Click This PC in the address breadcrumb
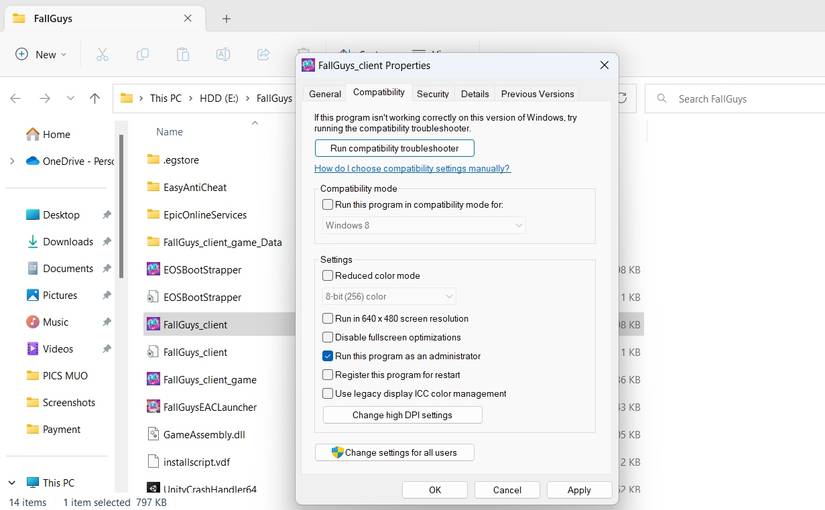Viewport: 825px width, 510px height. click(x=165, y=98)
